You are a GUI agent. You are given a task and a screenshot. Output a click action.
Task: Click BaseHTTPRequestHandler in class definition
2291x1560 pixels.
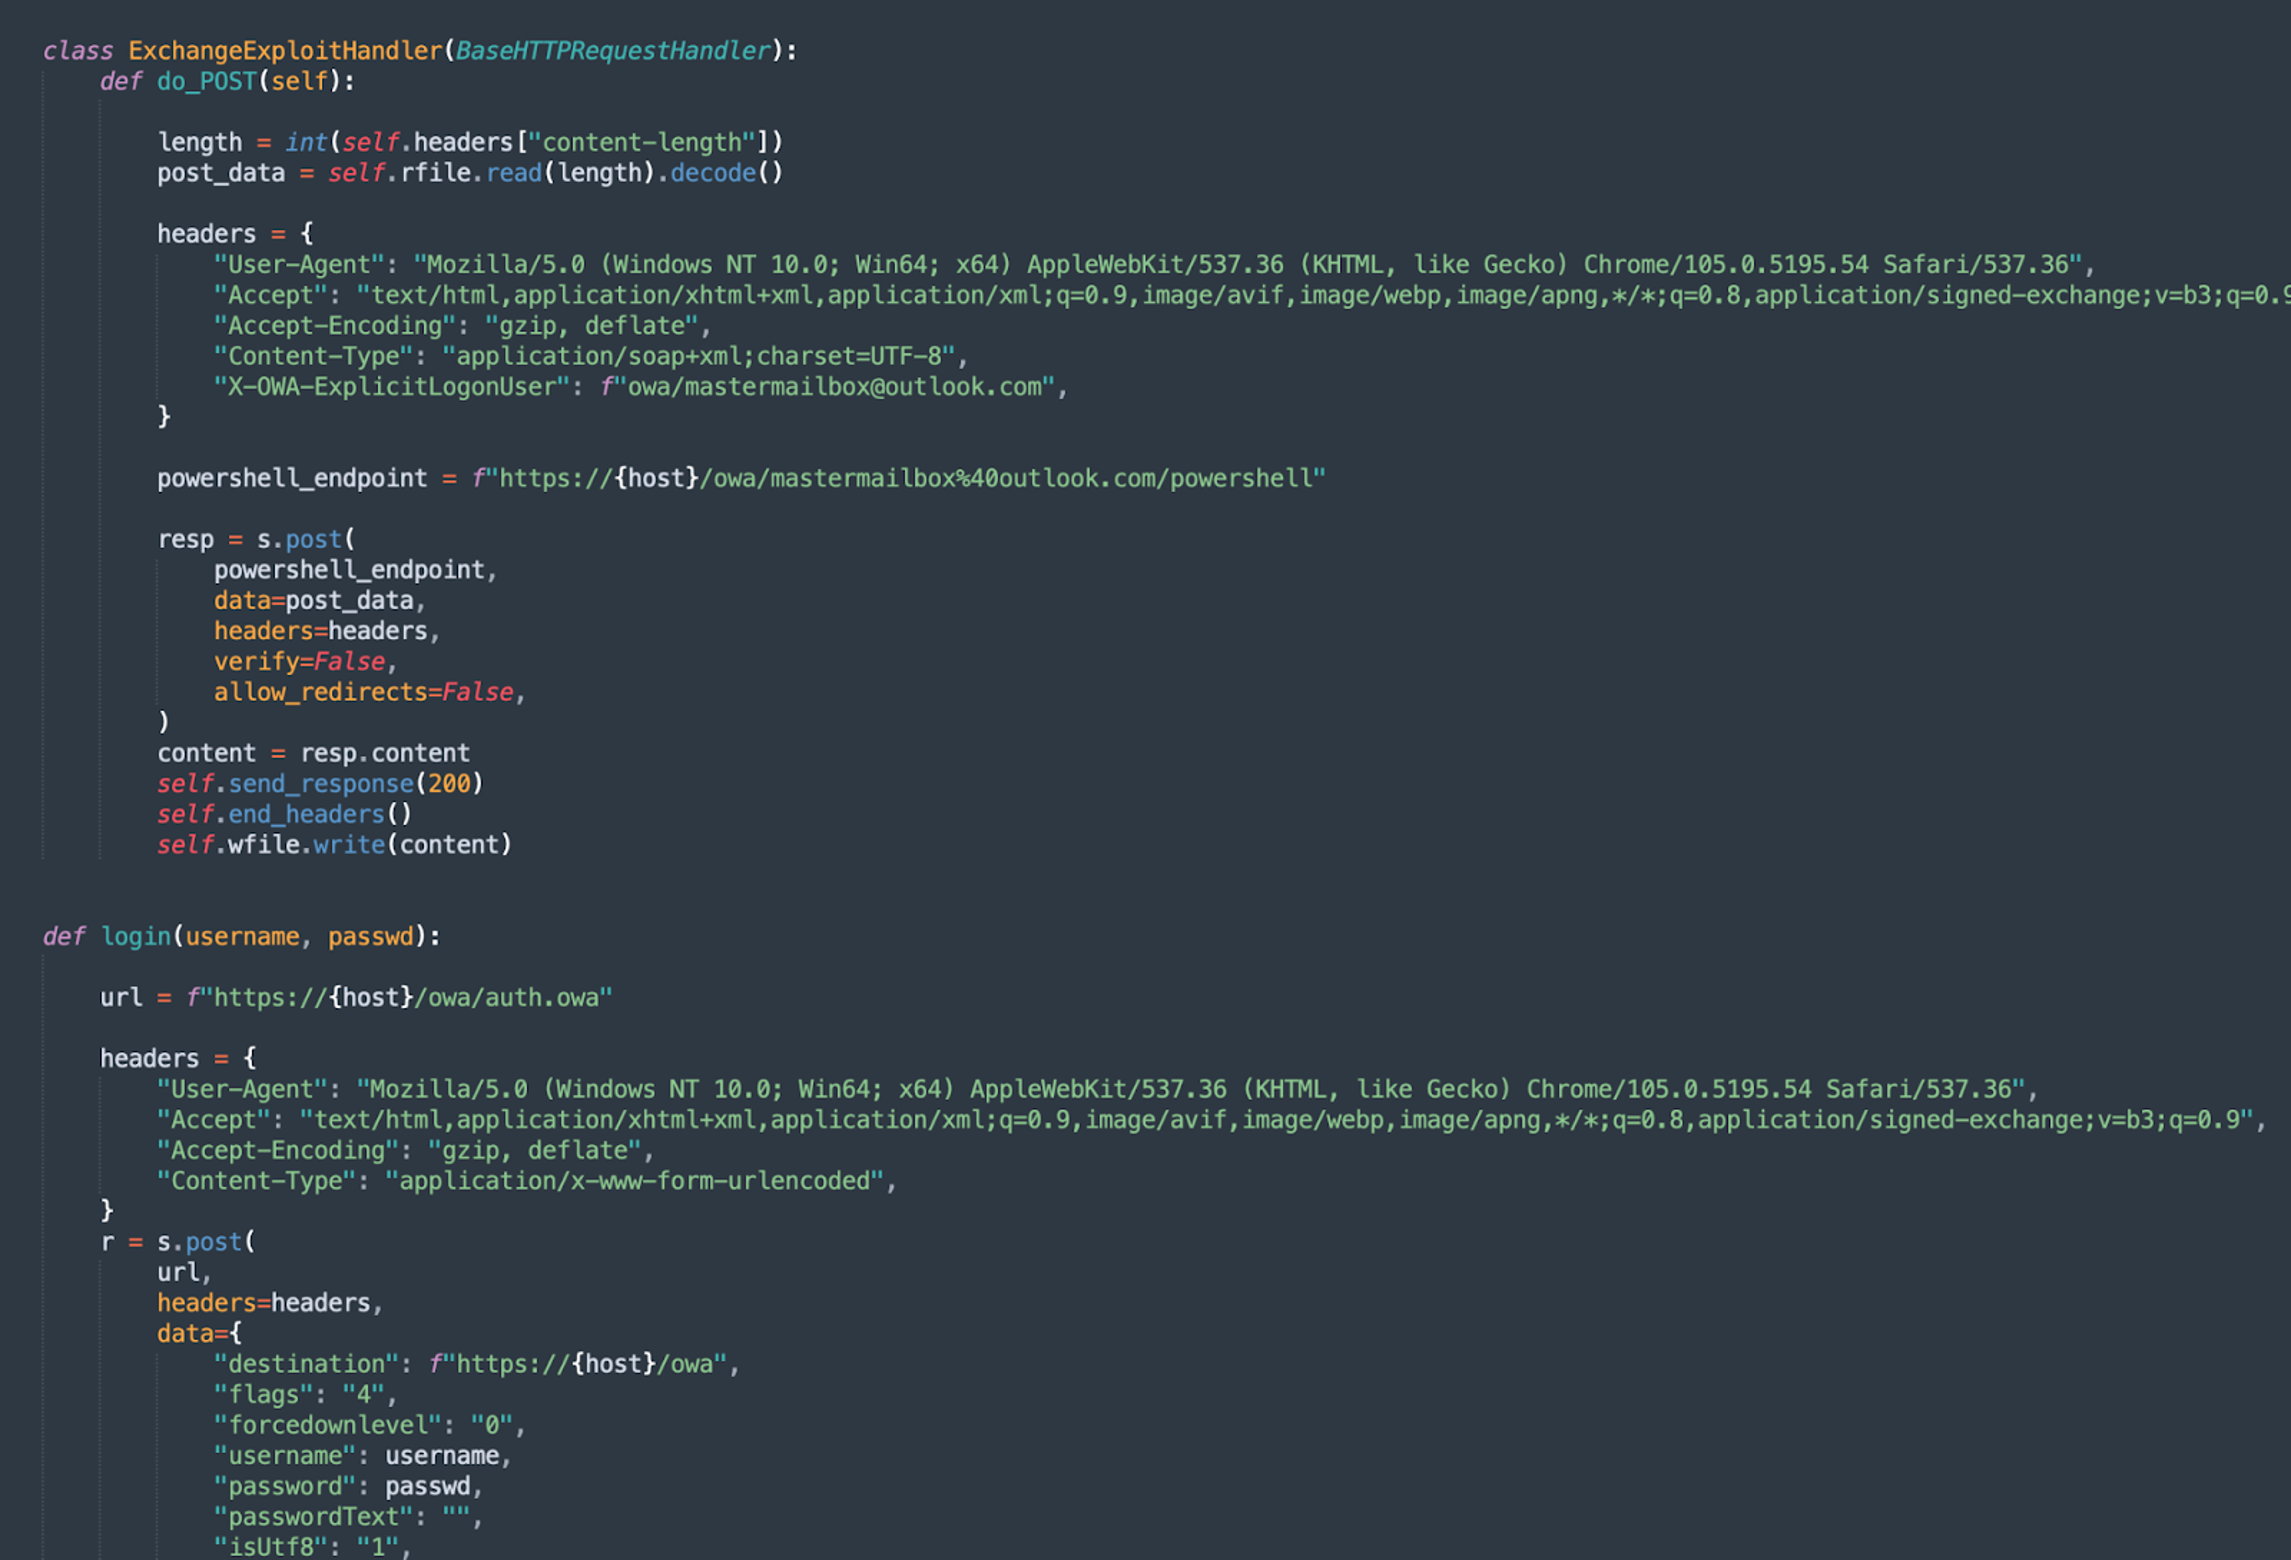(612, 51)
